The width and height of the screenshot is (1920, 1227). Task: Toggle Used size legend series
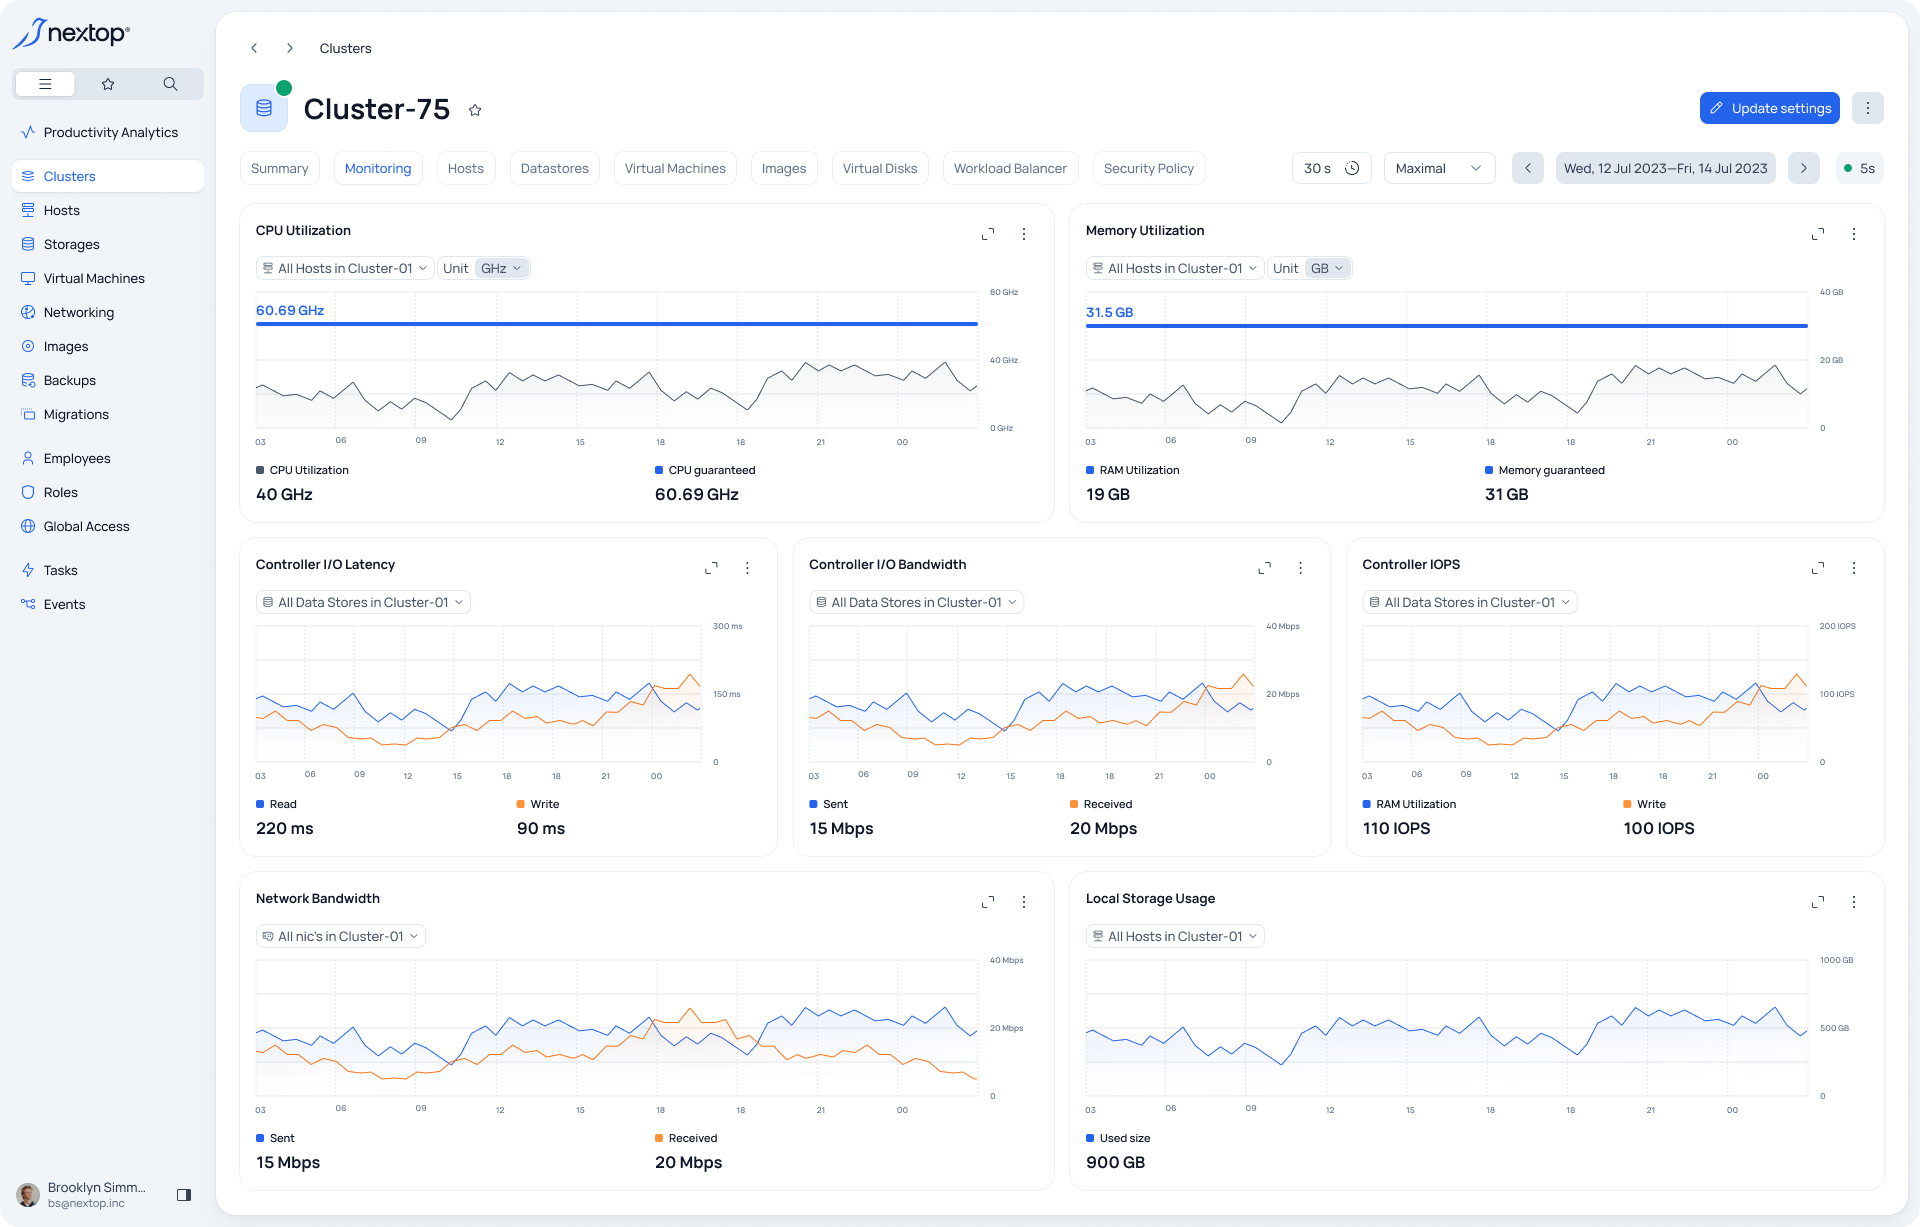[1118, 1138]
